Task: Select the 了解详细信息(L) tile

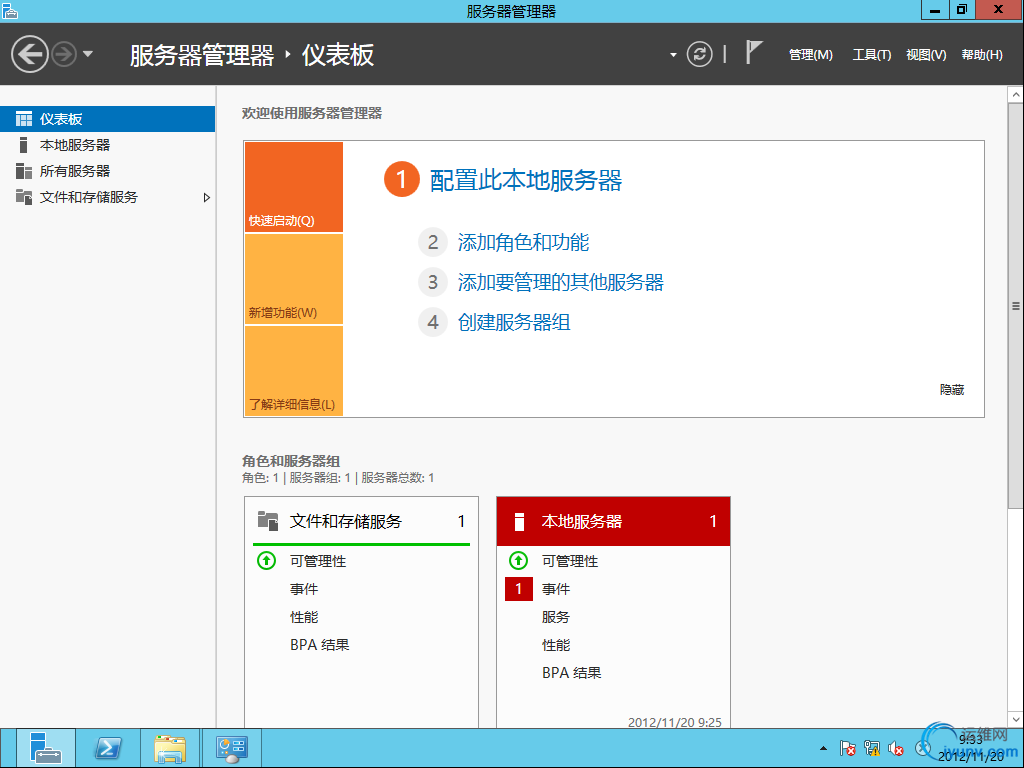Action: point(294,370)
